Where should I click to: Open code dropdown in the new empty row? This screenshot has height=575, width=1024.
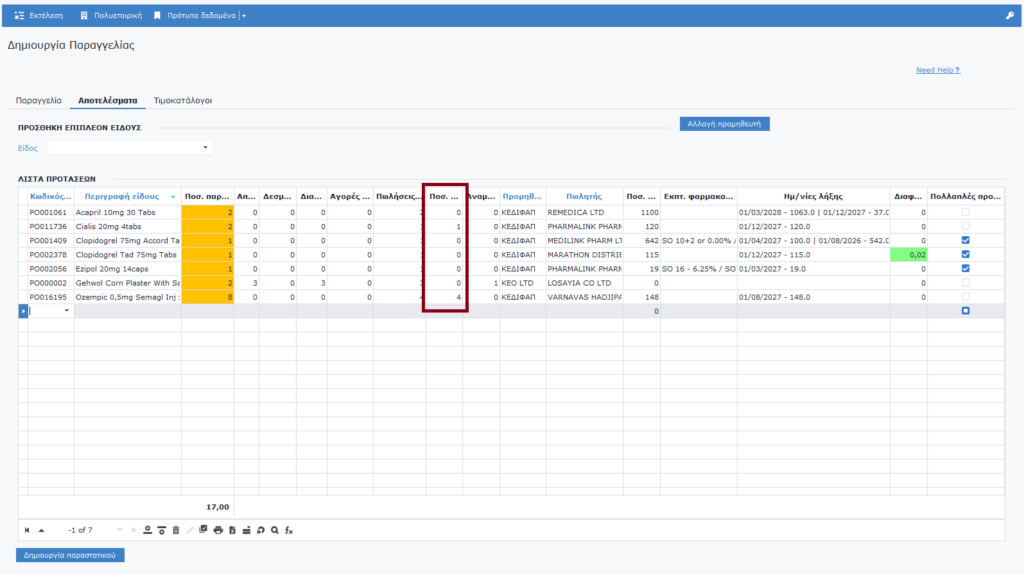click(x=67, y=311)
